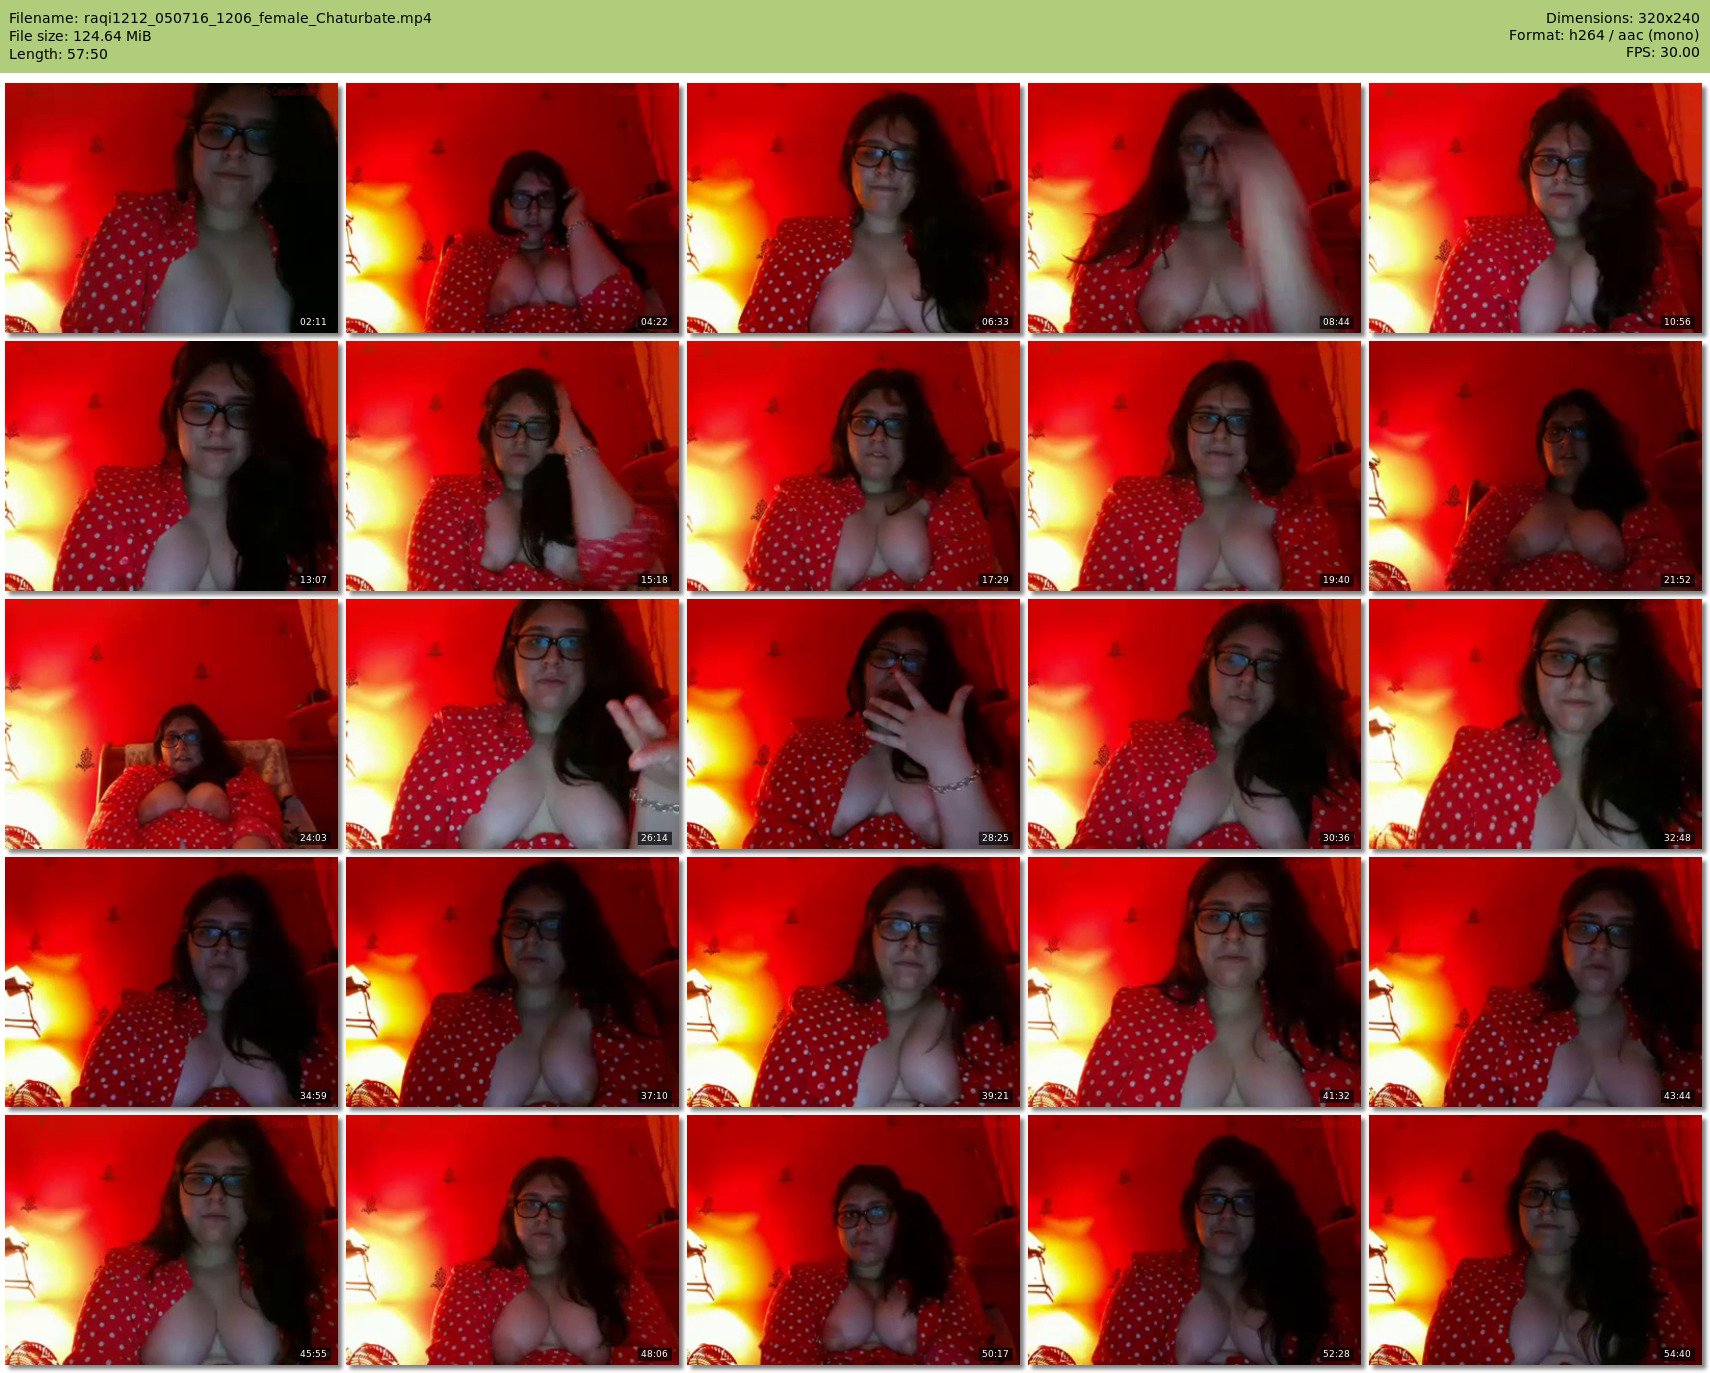Open the thumbnail labeled 34:59
1710x1373 pixels.
tap(171, 982)
